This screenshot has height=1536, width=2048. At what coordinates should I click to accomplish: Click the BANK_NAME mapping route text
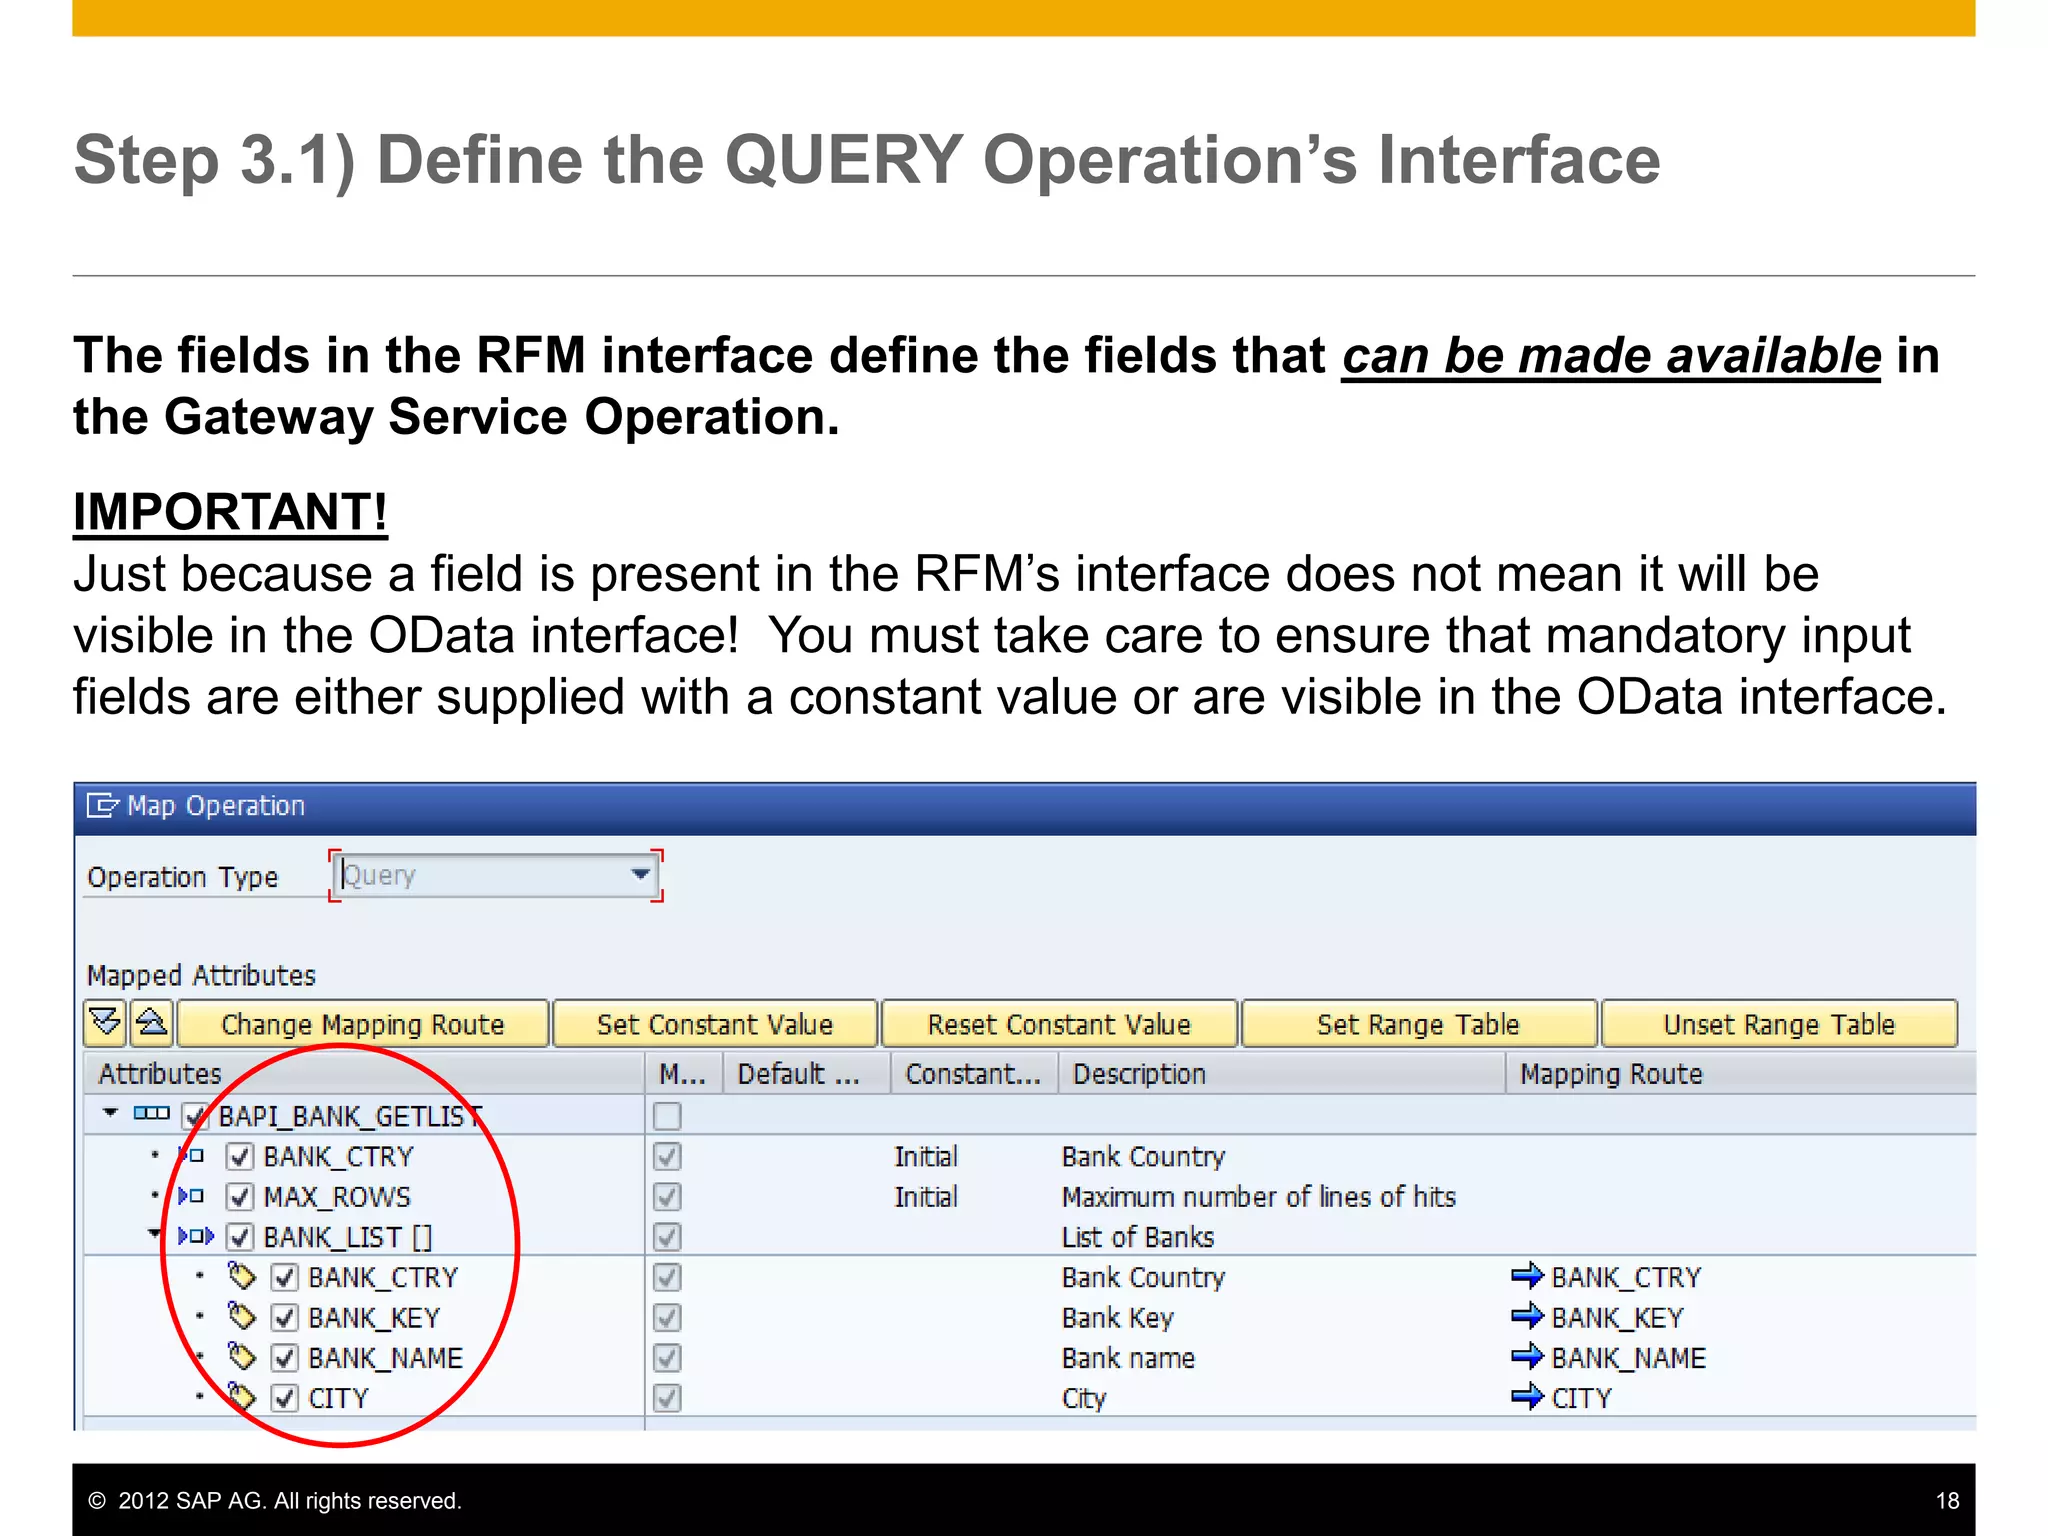tap(1629, 1358)
